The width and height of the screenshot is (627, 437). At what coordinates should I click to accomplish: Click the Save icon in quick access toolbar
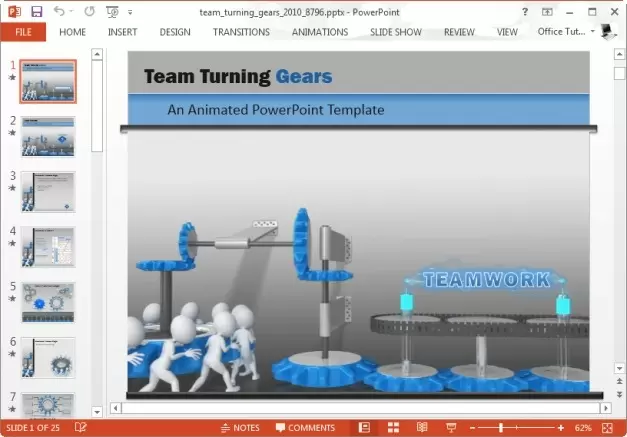tap(37, 11)
